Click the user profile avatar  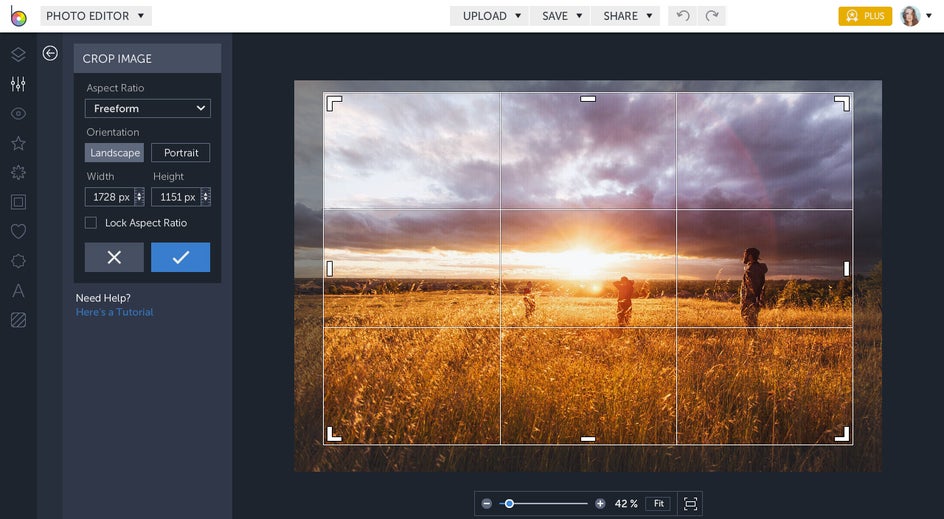(x=910, y=16)
